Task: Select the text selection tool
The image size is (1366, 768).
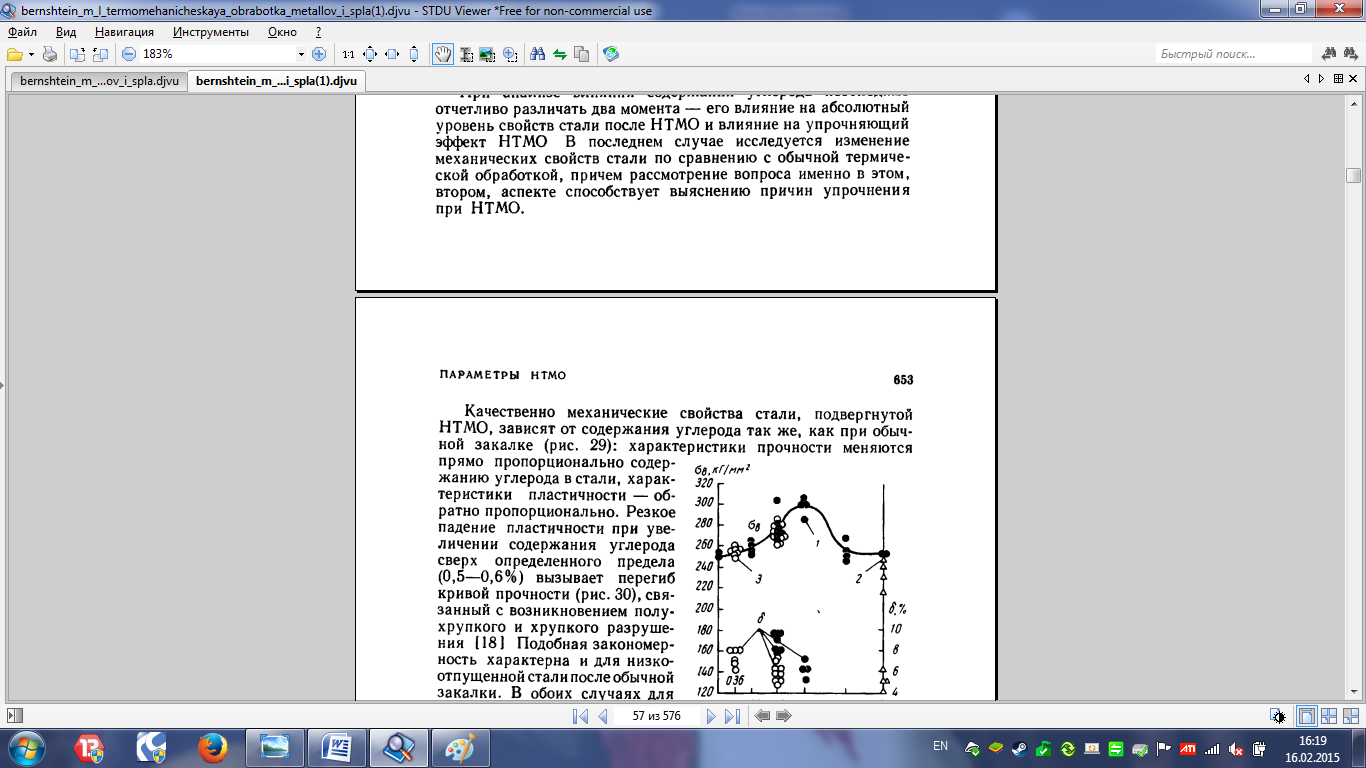Action: click(466, 54)
